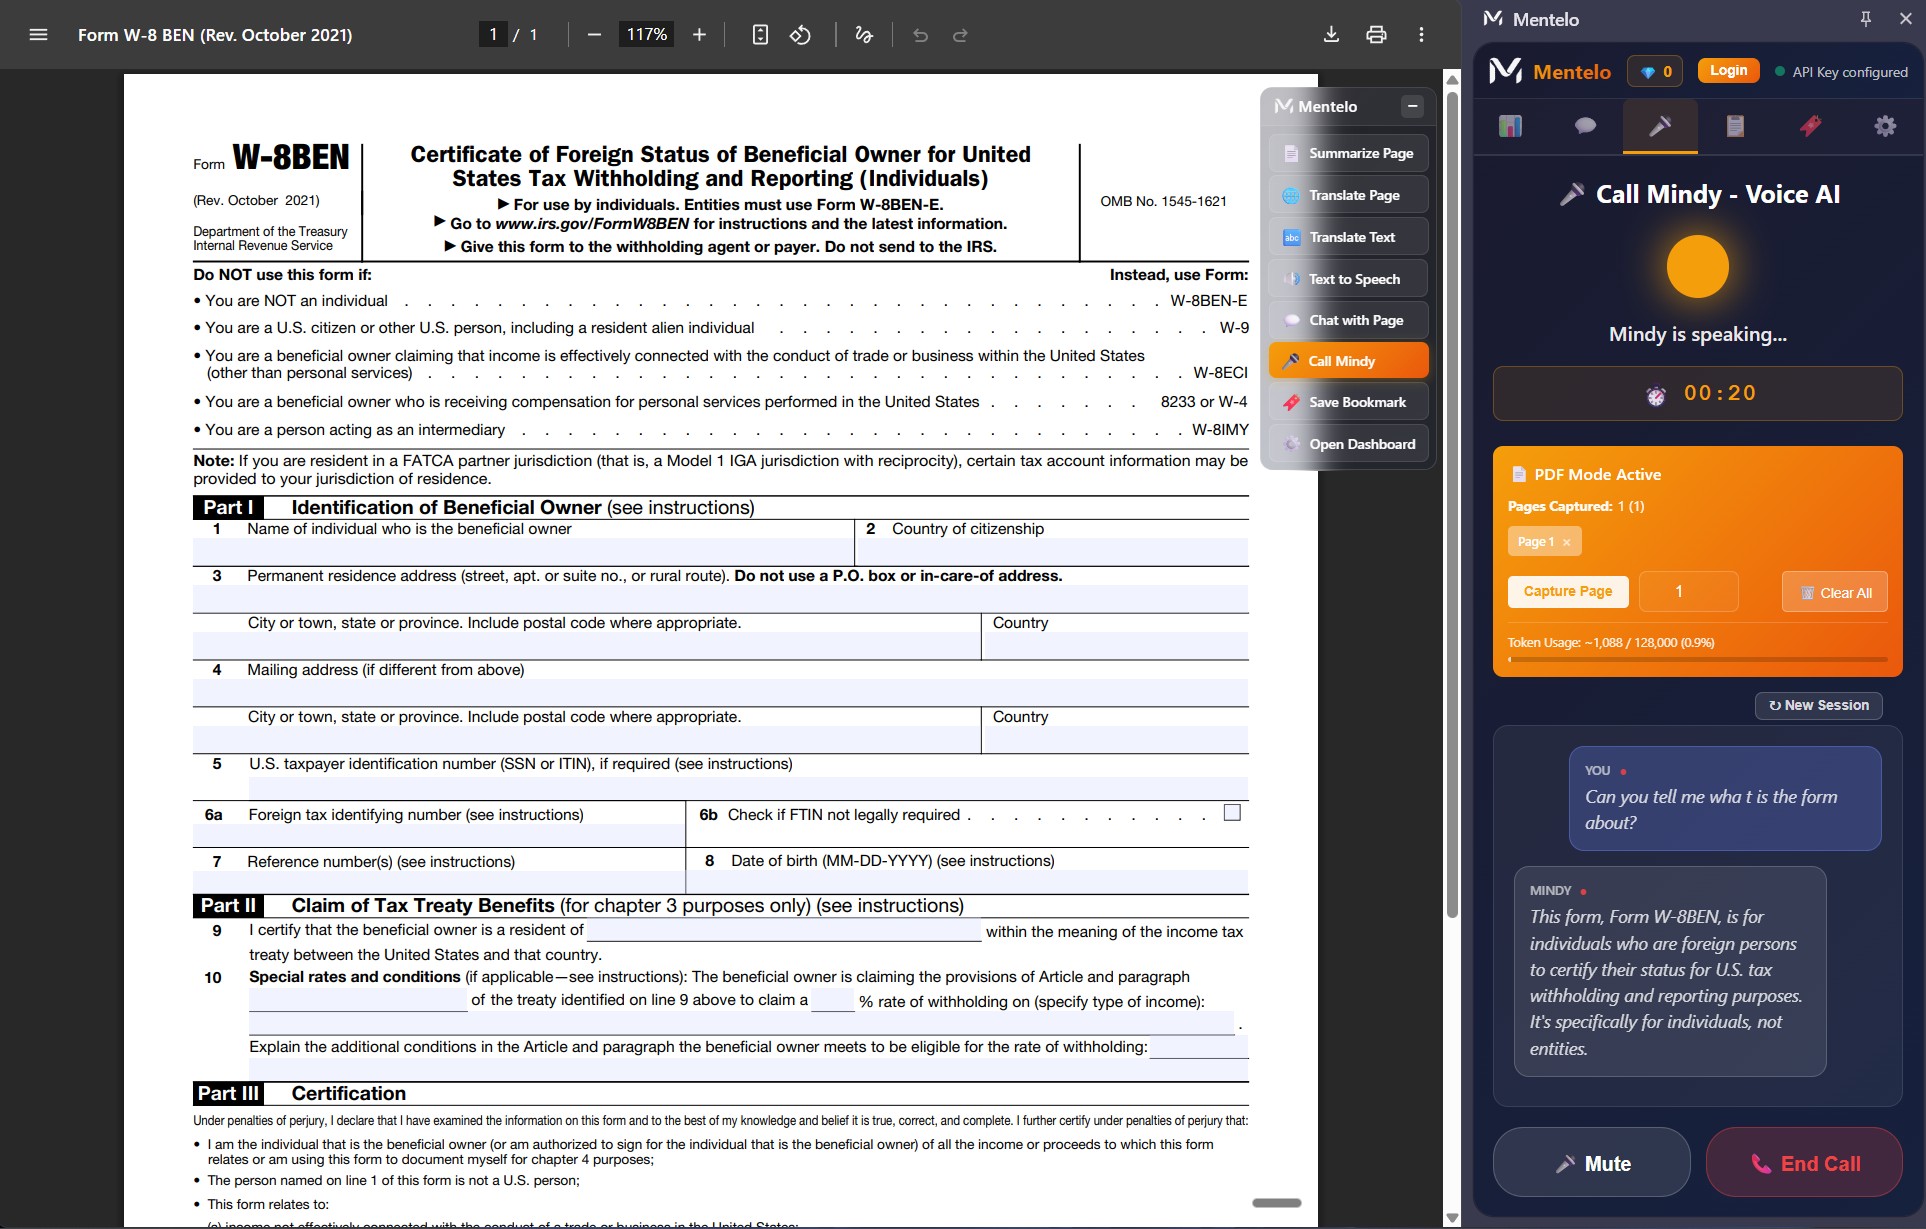Click the rotate counterclockwise icon
The height and width of the screenshot is (1229, 1926).
click(800, 35)
